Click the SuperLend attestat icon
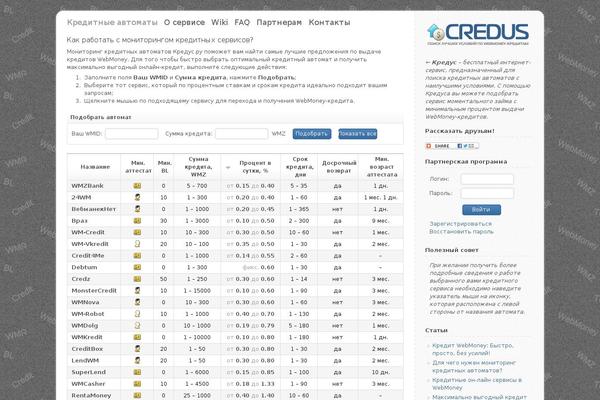Image resolution: width=600 pixels, height=400 pixels. click(137, 372)
